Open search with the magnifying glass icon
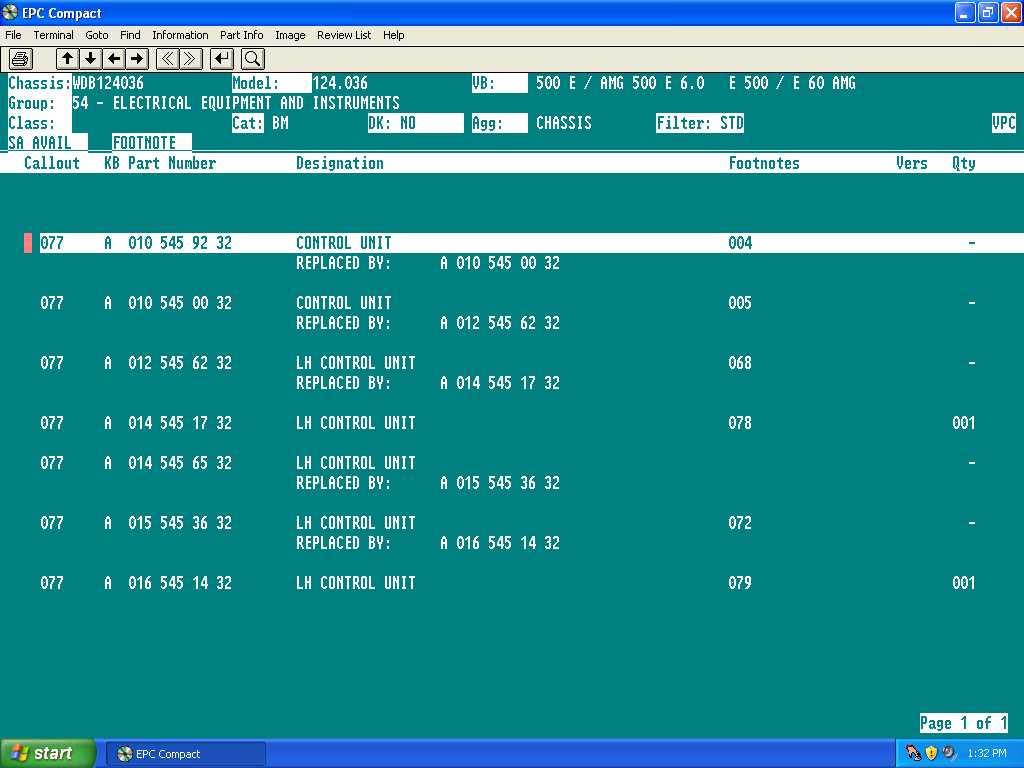Screen dimensions: 1024x768 pyautogui.click(x=252, y=58)
